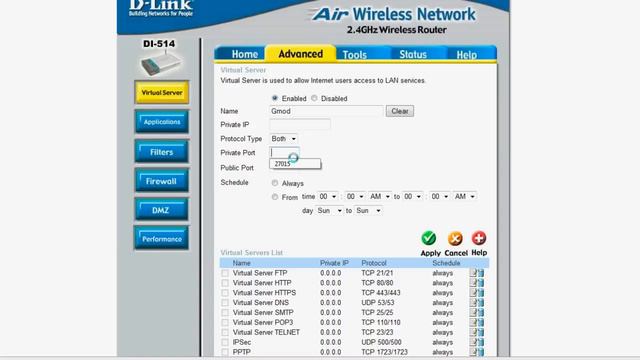Edit the Virtual Server TELNET entry

pos(473,332)
